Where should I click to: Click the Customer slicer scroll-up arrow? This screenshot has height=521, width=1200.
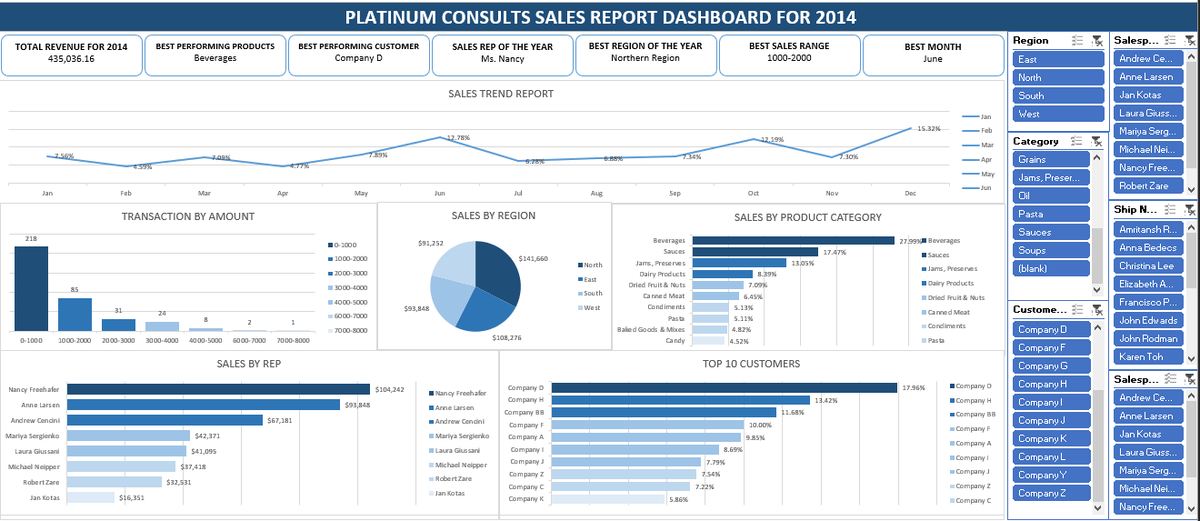click(1097, 326)
